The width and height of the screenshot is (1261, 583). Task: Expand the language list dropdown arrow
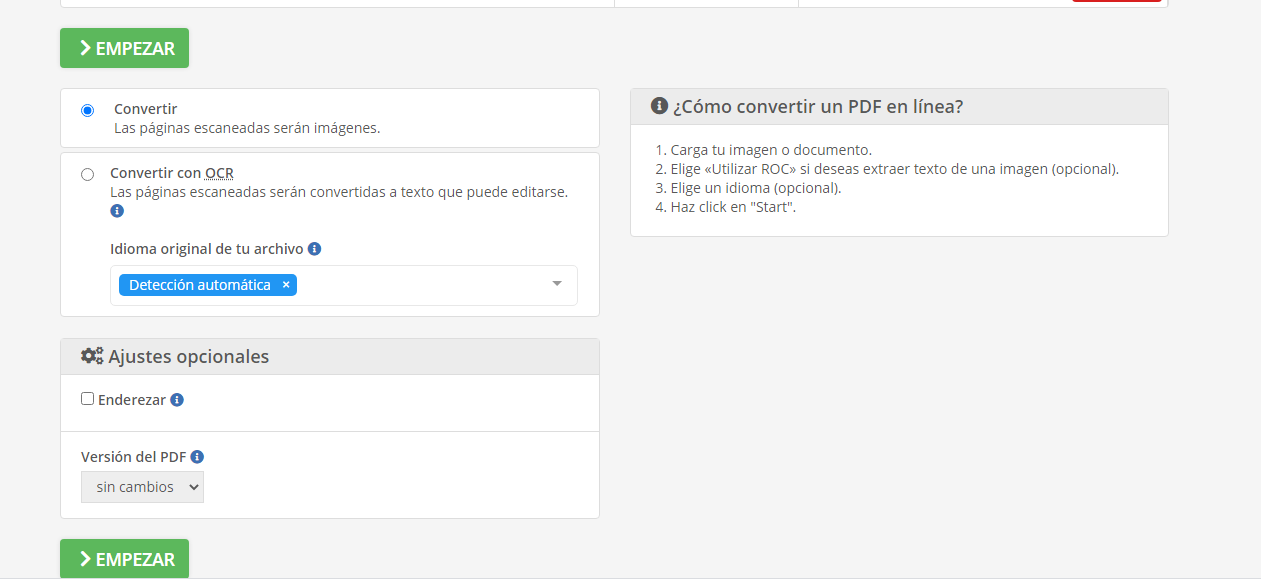558,284
